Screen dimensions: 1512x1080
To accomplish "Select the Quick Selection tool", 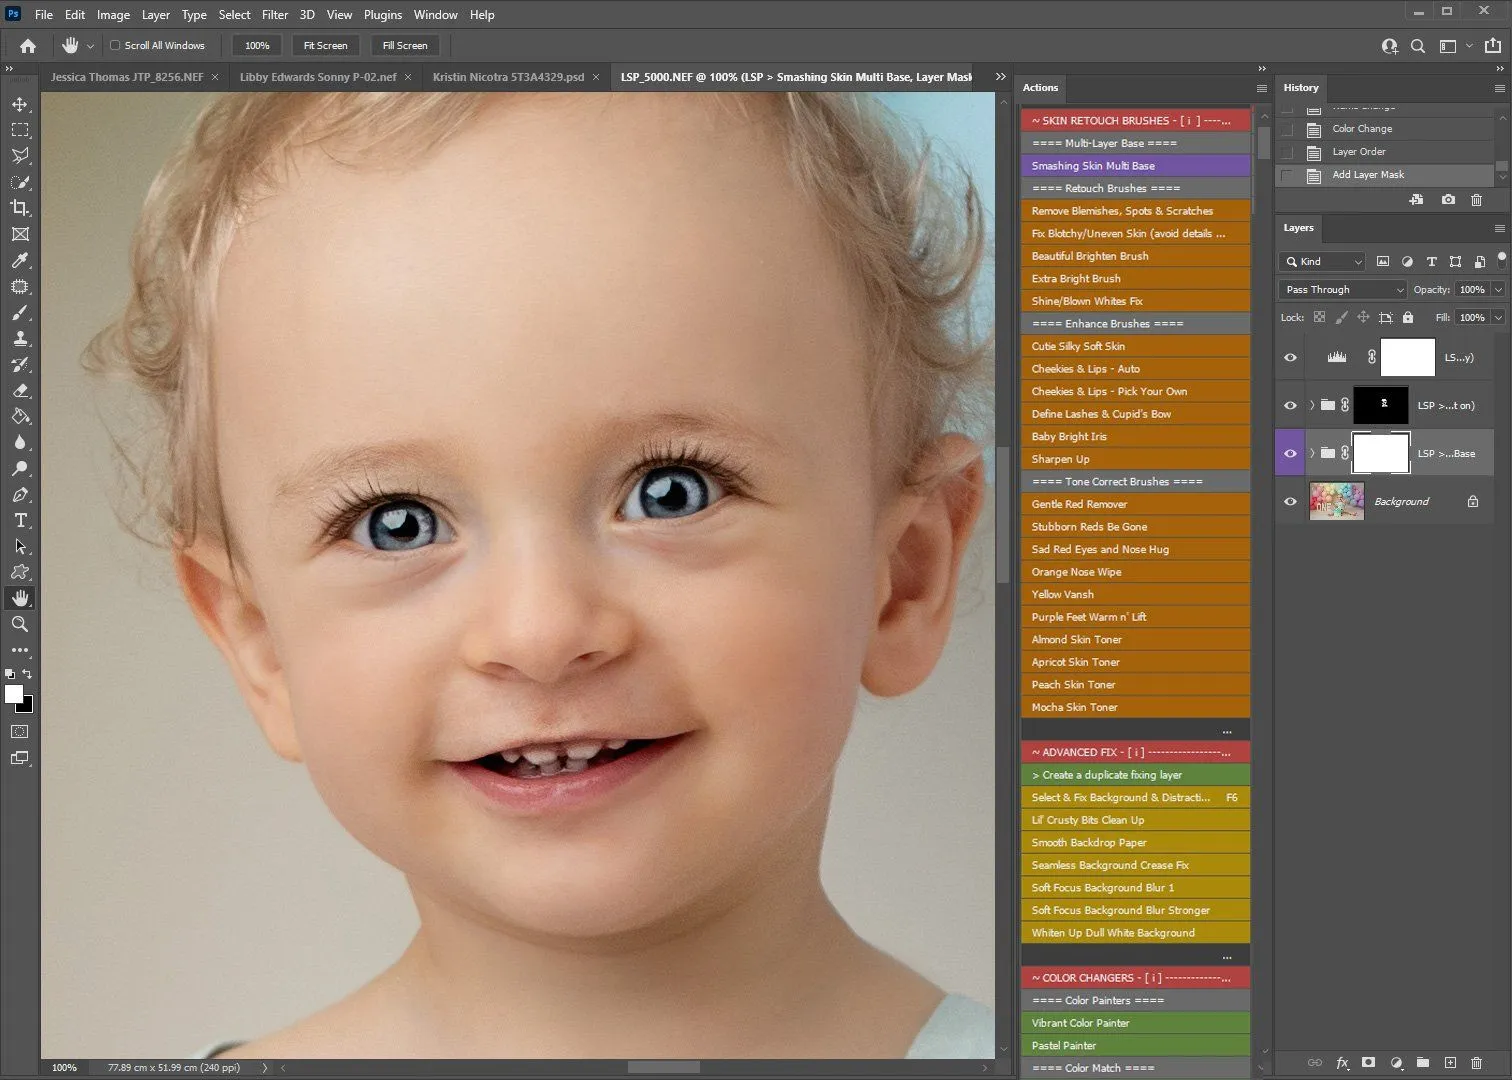I will coord(20,182).
